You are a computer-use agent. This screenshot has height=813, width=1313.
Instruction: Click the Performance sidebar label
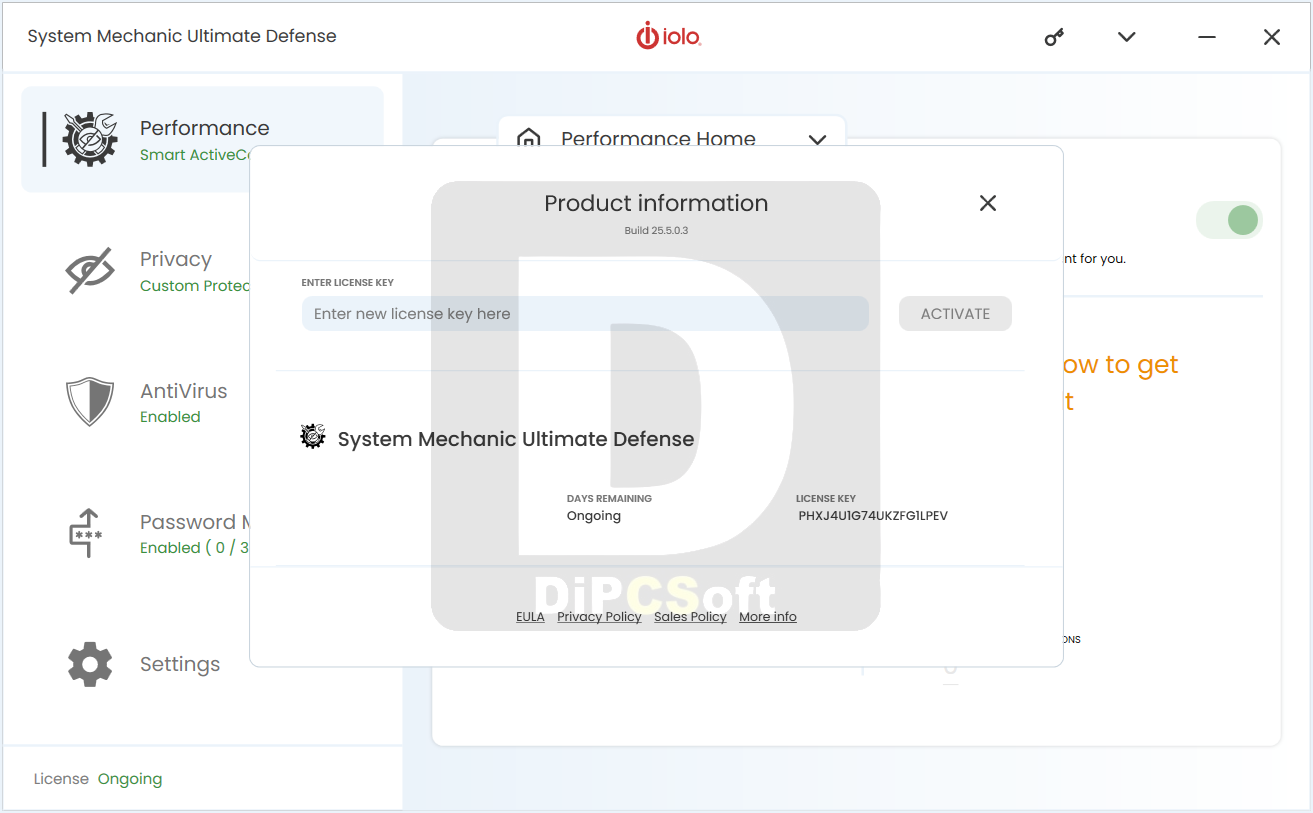(x=204, y=128)
